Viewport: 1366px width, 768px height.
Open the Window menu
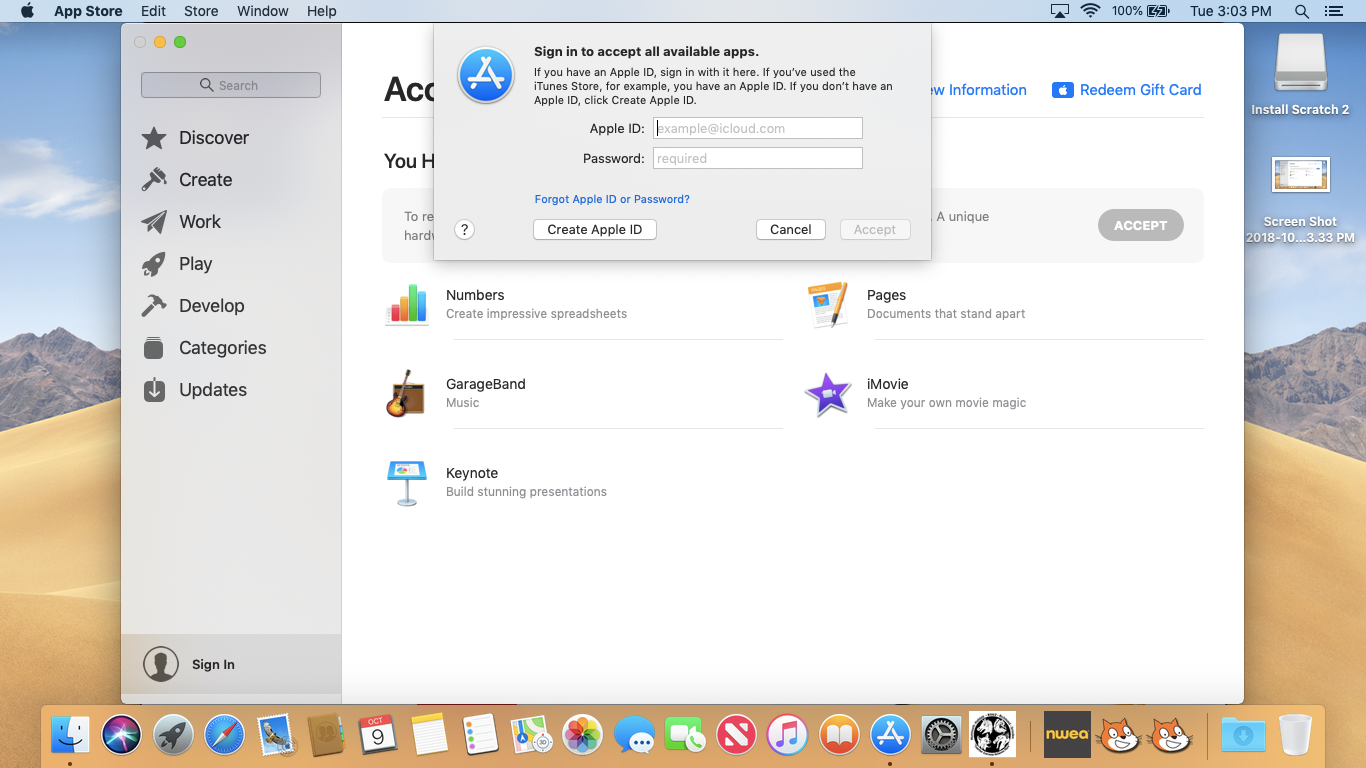coord(263,11)
